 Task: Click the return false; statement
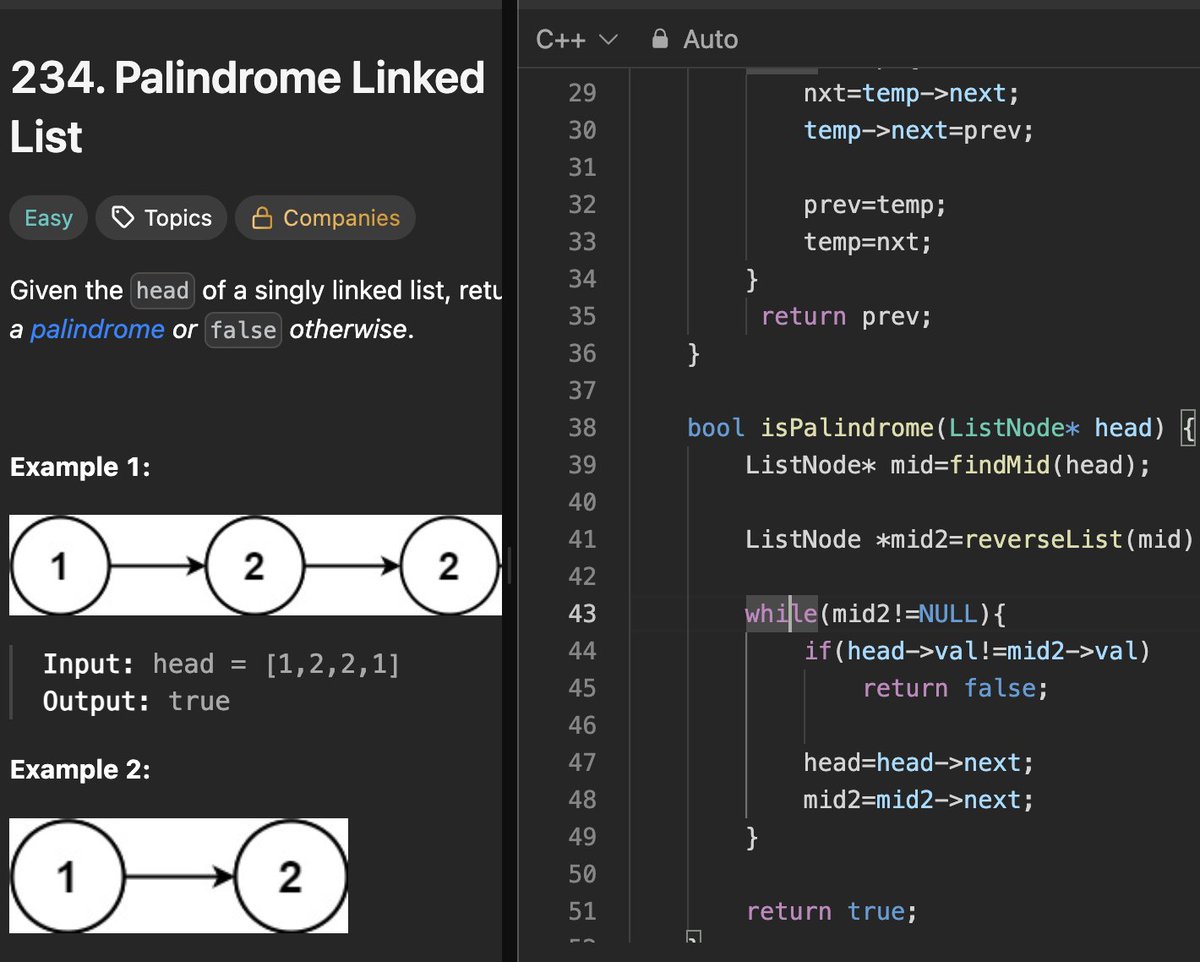955,689
